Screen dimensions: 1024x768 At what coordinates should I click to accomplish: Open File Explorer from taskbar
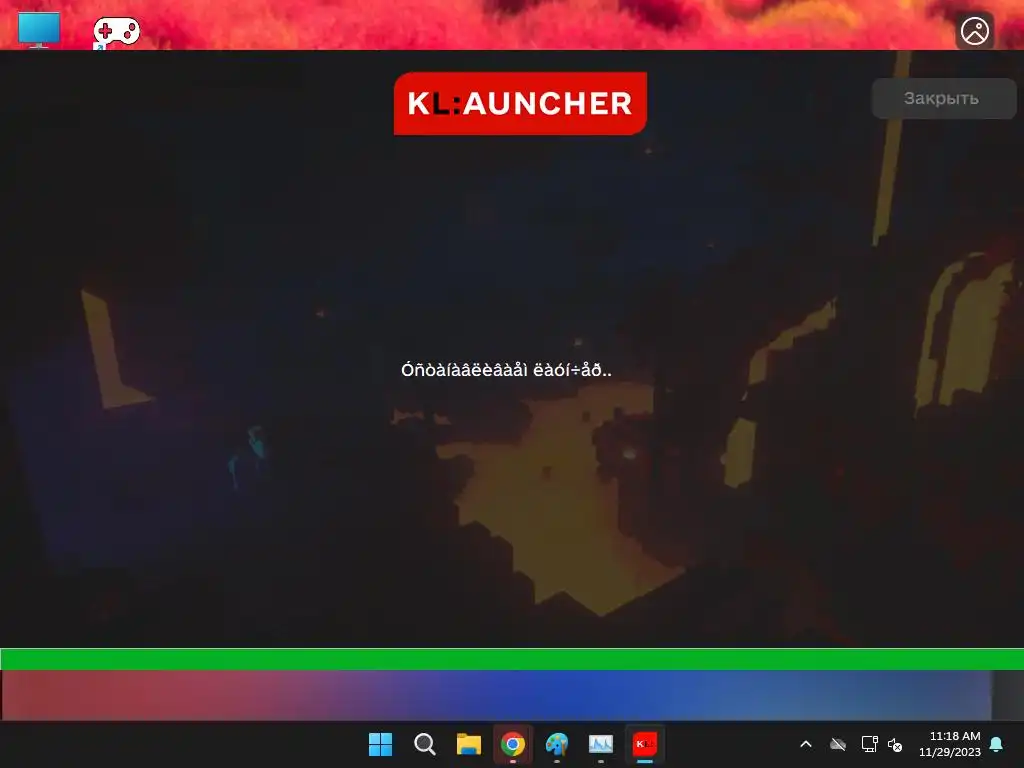(x=468, y=744)
